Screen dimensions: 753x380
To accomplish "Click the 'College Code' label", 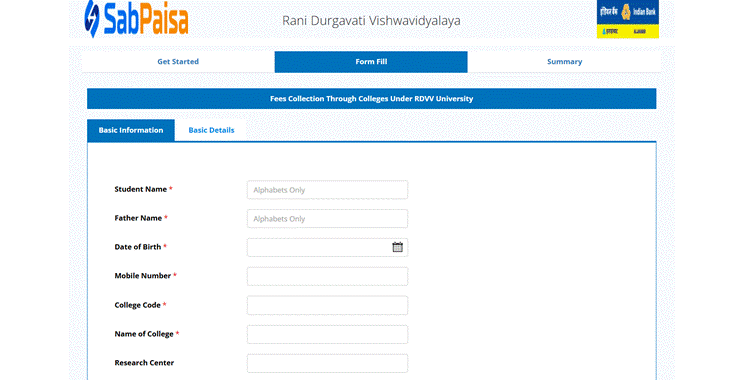I will 137,305.
